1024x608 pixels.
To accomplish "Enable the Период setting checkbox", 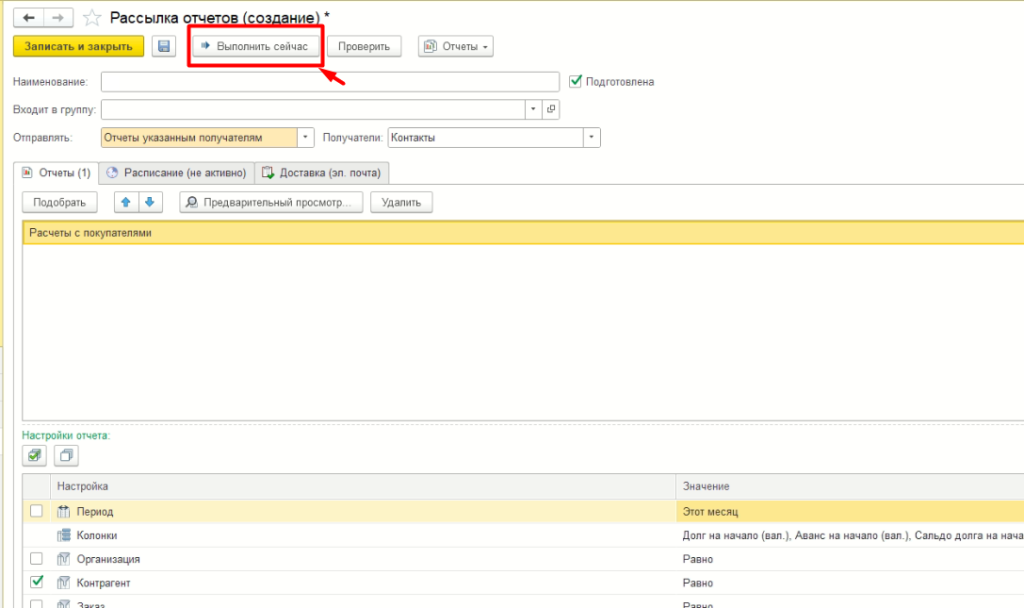I will pos(37,511).
